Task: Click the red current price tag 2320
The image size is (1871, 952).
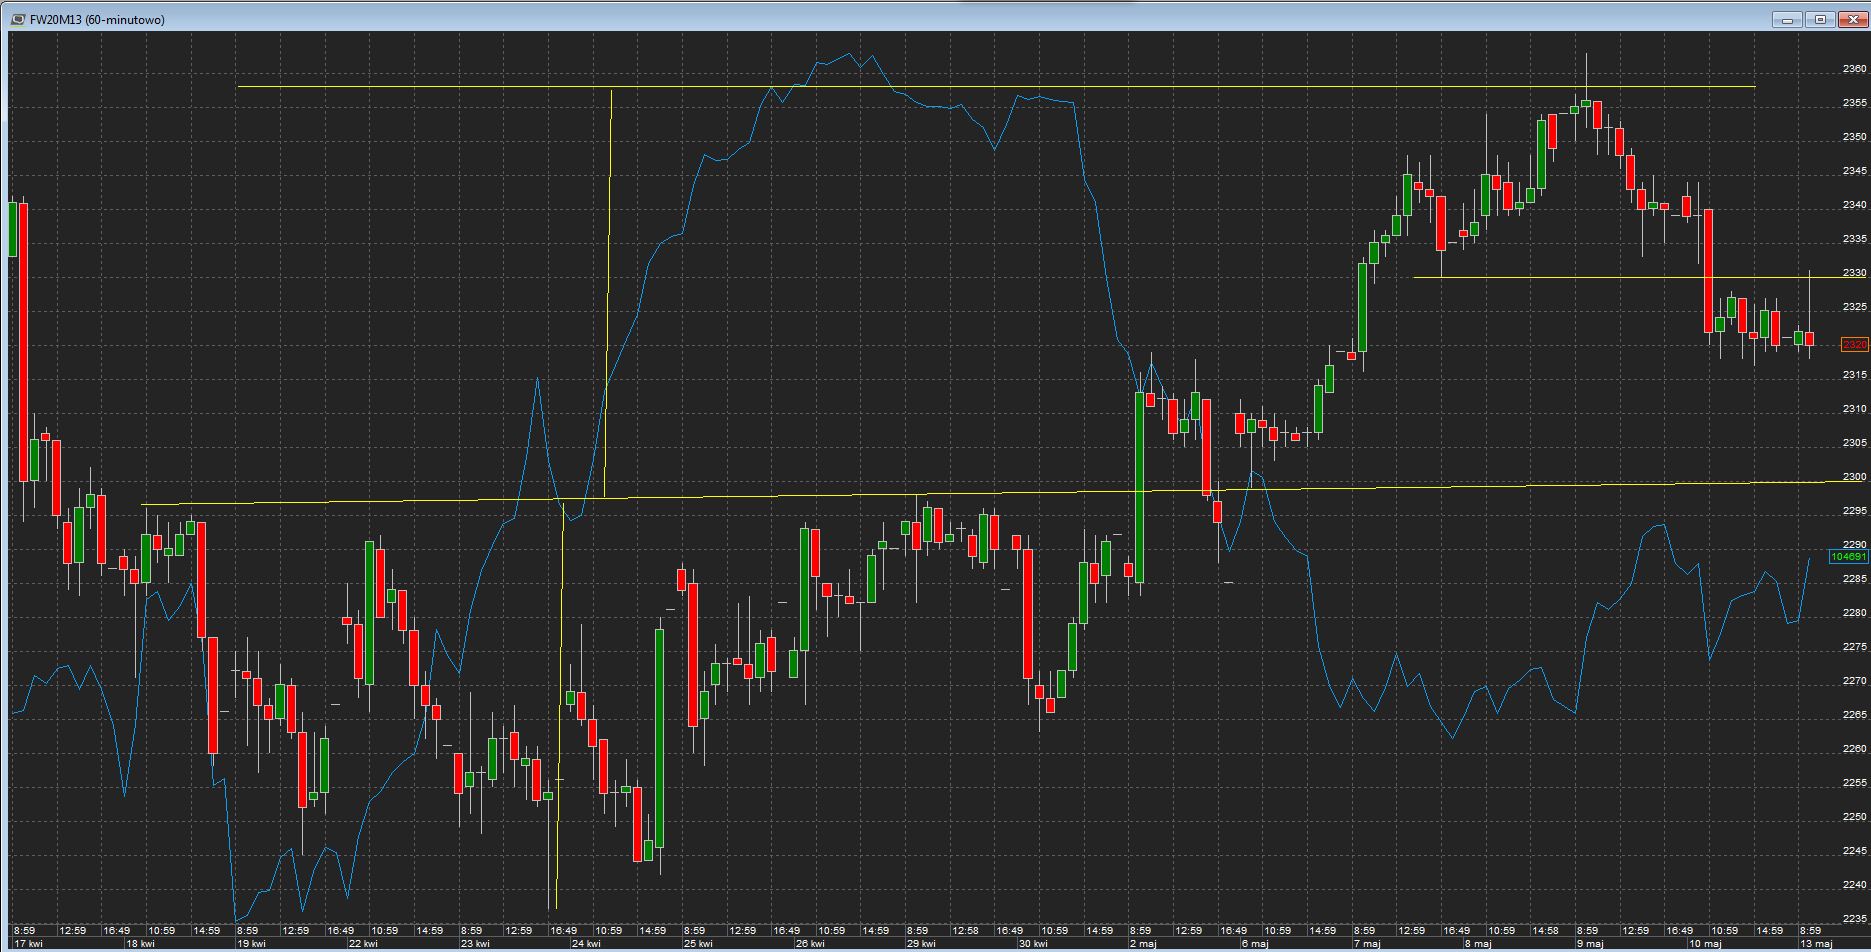Action: [x=1854, y=345]
